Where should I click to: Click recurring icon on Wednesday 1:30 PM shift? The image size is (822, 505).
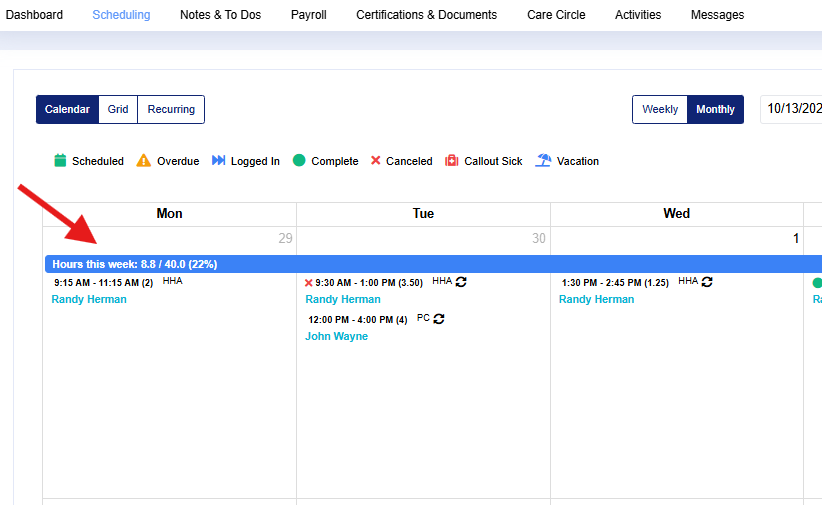(707, 282)
